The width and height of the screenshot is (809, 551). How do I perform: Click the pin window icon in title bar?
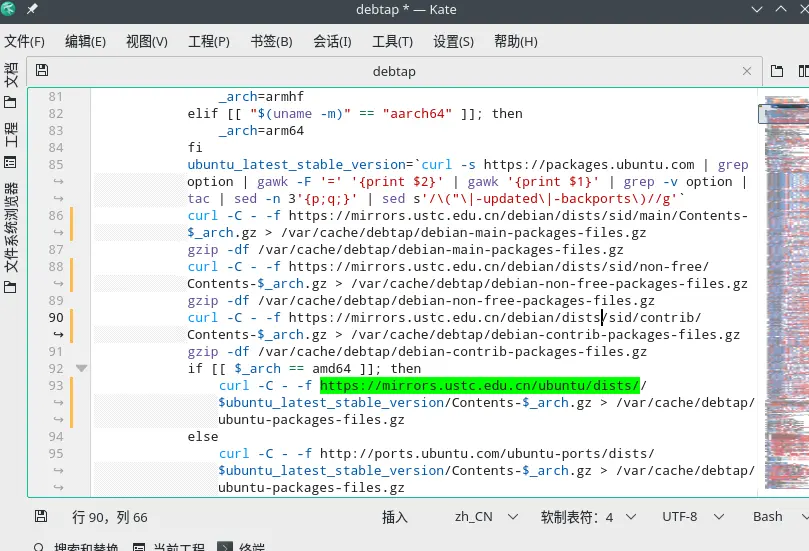(33, 9)
